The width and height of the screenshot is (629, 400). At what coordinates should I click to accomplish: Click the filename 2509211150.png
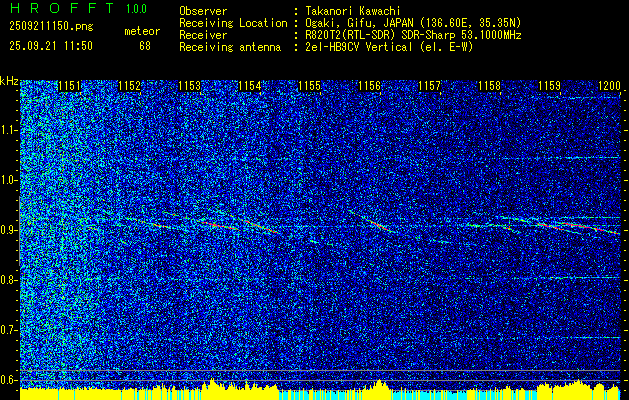[x=51, y=27]
